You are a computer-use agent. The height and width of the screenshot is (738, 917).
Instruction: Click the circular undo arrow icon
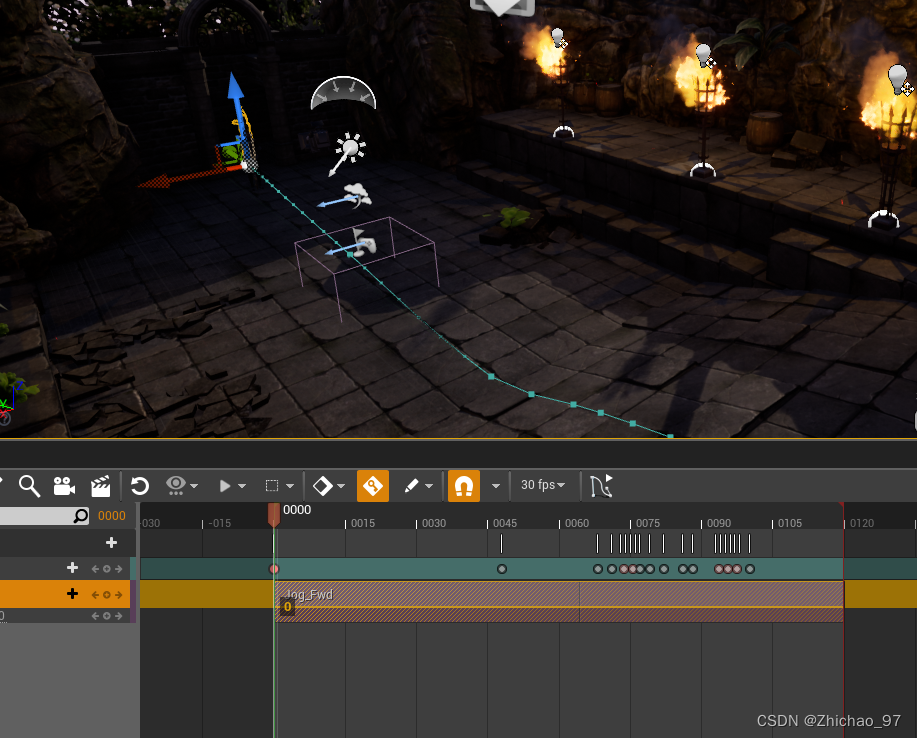[x=139, y=485]
